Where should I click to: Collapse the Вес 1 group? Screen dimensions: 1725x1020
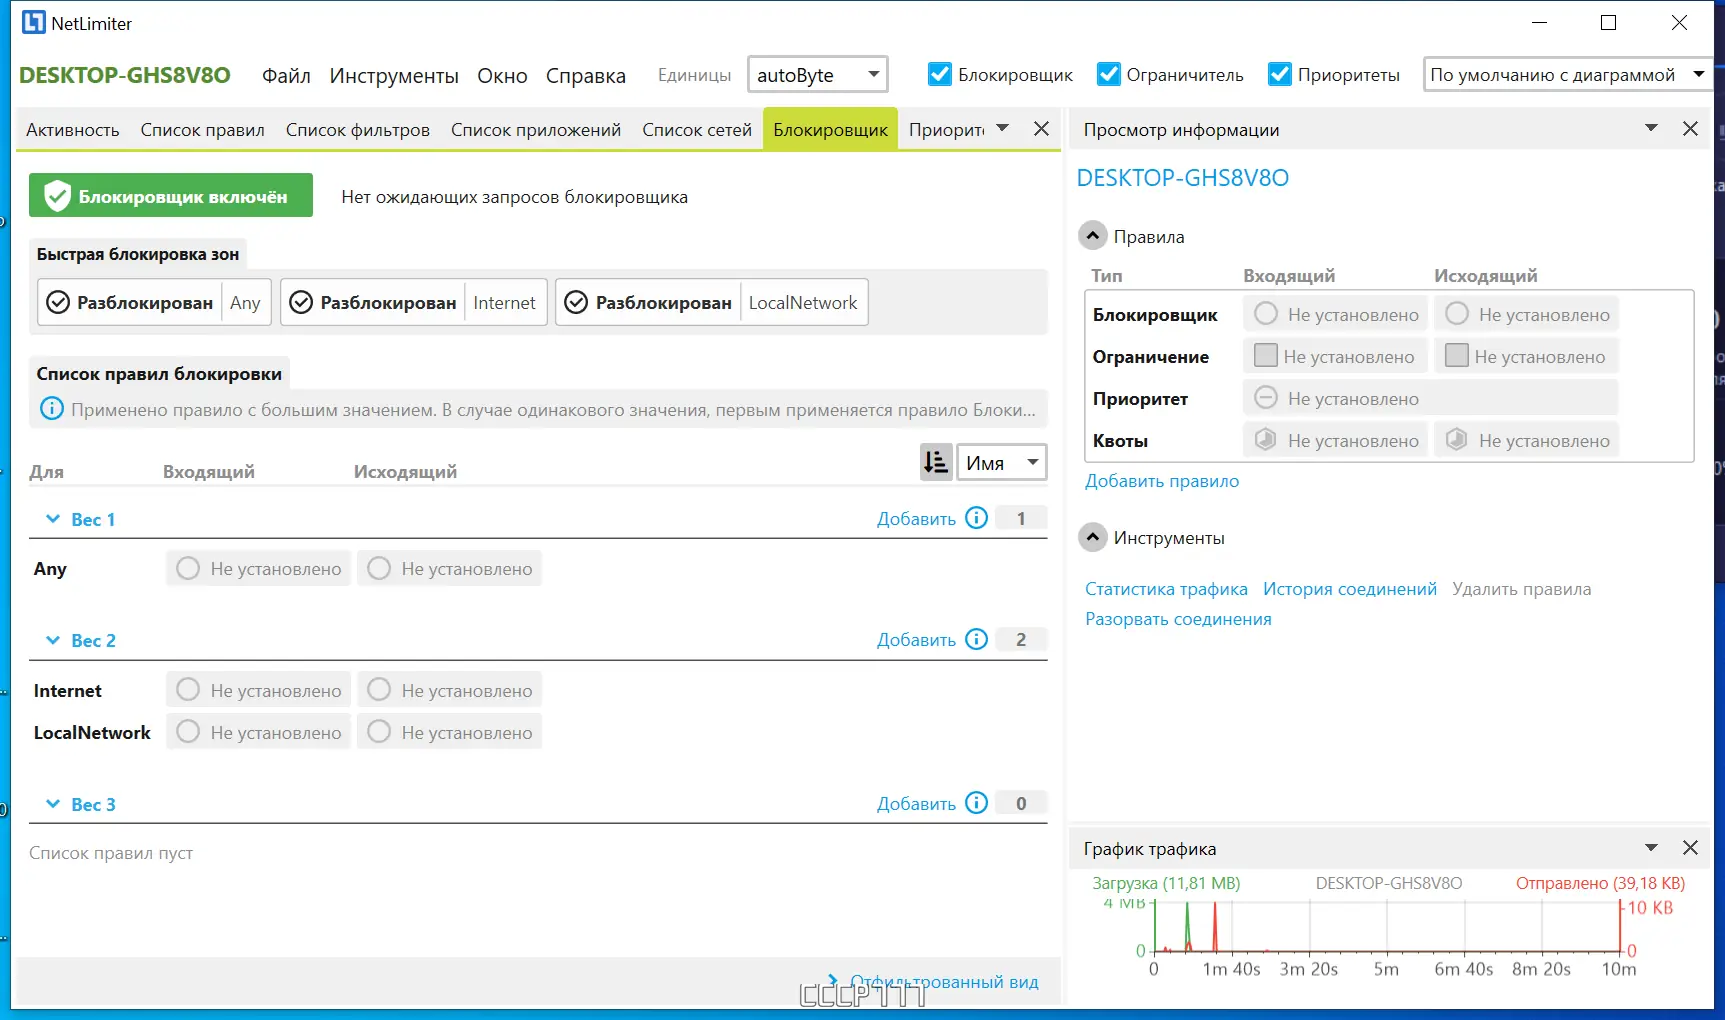53,519
